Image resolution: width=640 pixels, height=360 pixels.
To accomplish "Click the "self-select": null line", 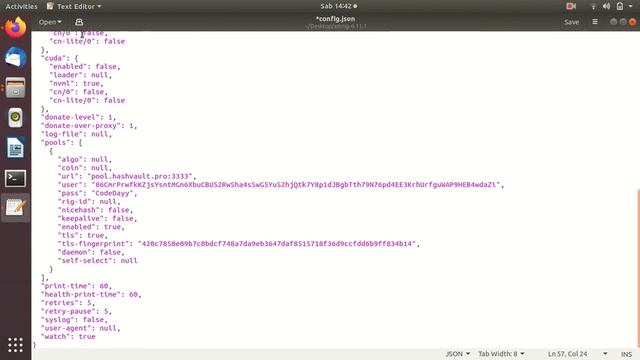I will [98, 260].
